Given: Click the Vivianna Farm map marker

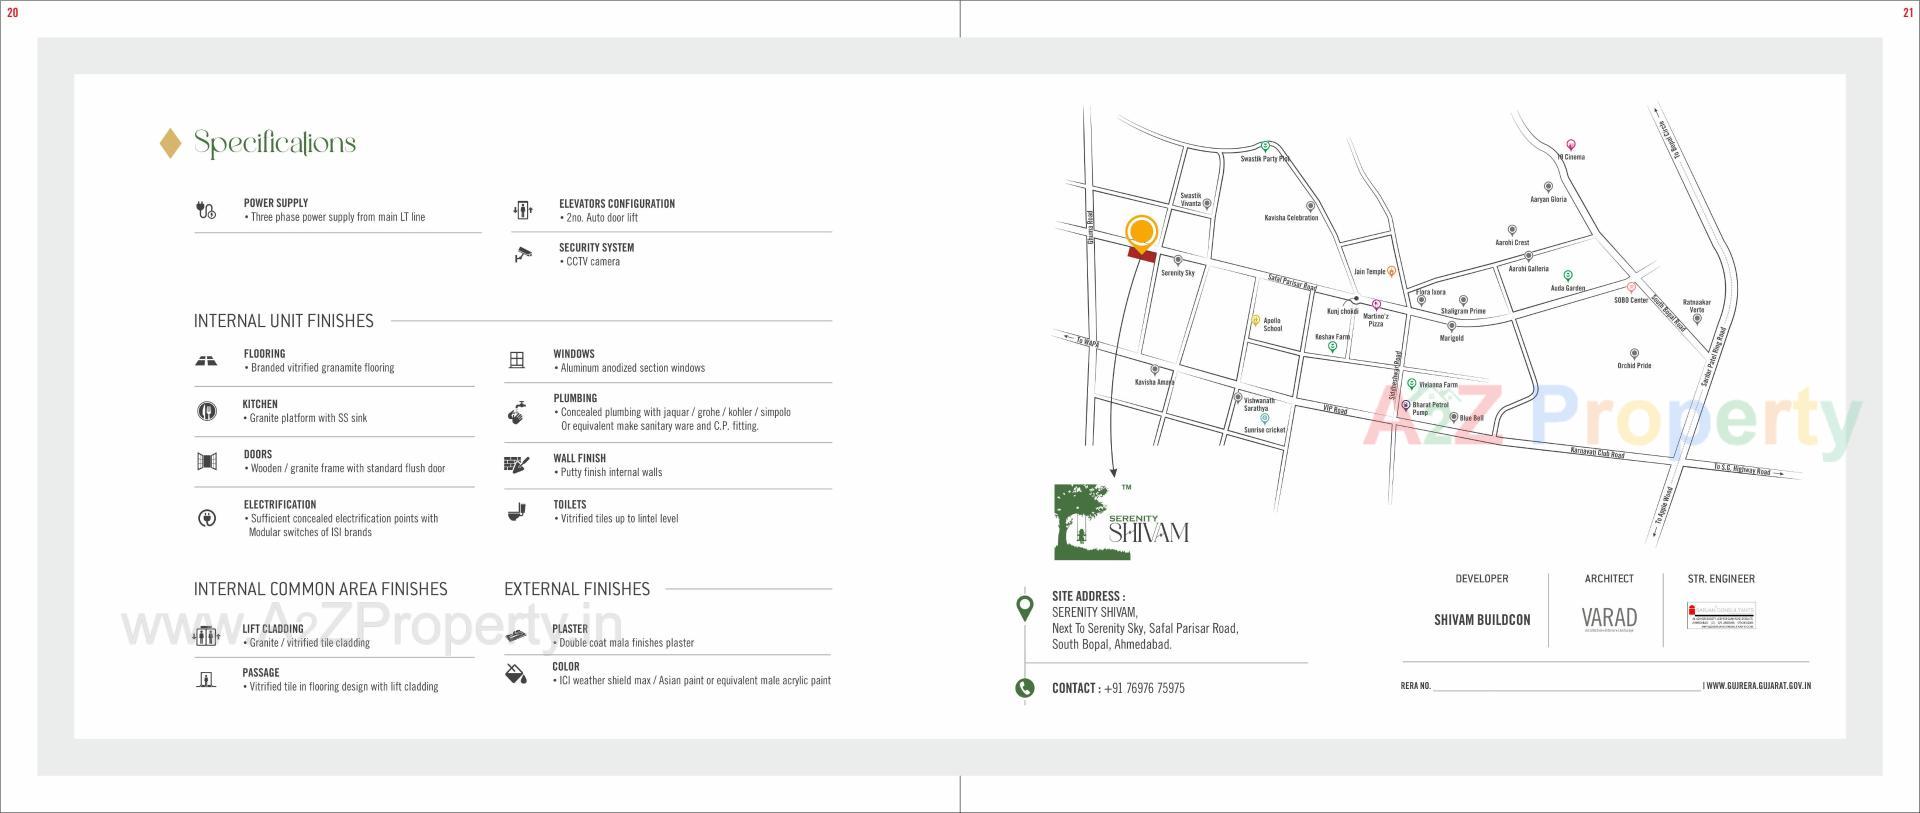Looking at the screenshot, I should [x=1411, y=384].
